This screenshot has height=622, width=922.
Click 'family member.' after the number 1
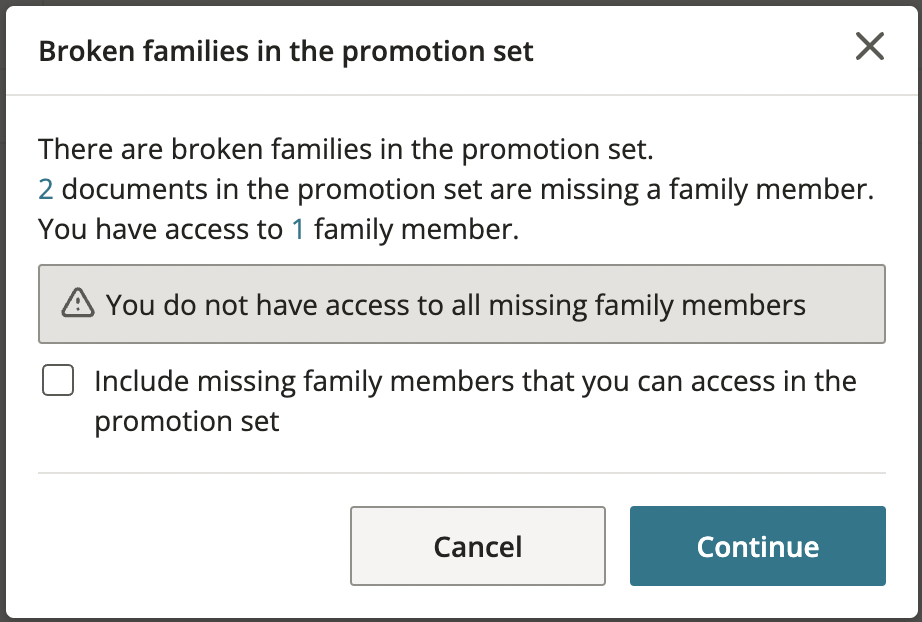click(416, 230)
